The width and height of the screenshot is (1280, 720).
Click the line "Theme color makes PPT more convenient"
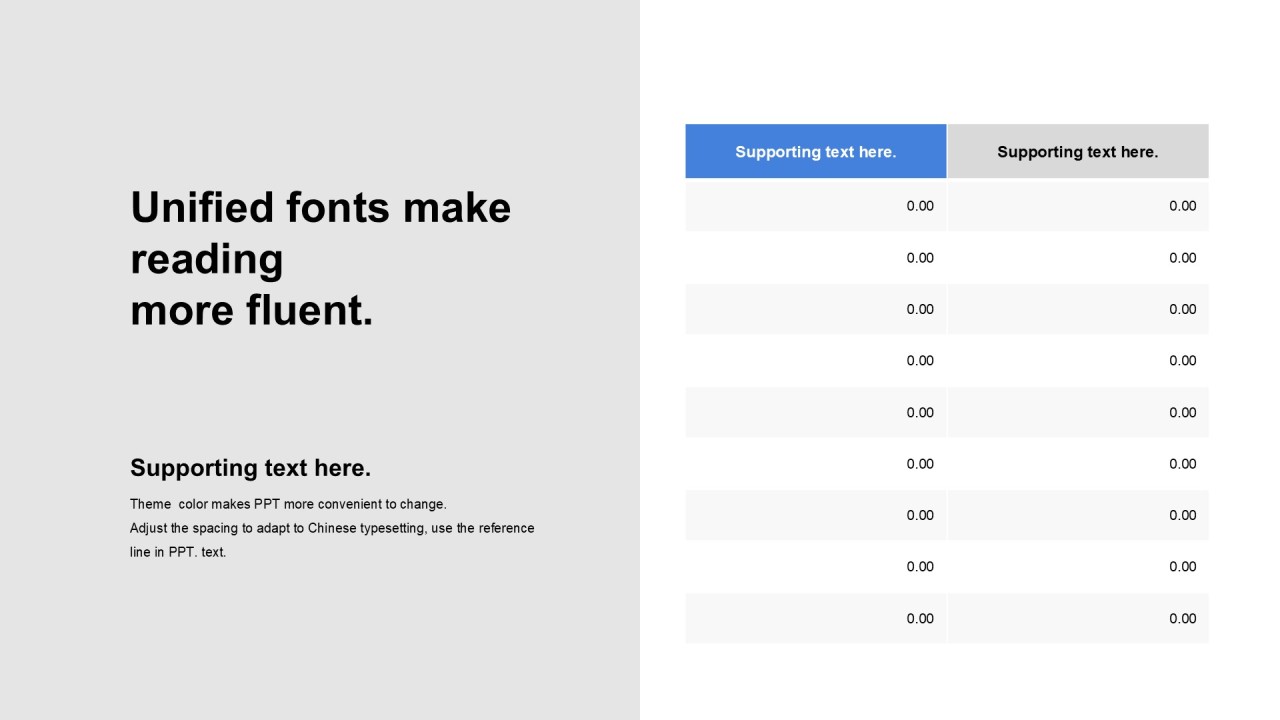(x=288, y=504)
